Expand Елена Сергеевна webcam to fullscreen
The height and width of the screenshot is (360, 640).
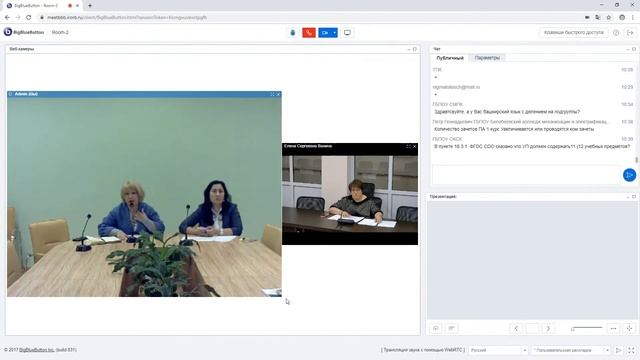tap(408, 146)
